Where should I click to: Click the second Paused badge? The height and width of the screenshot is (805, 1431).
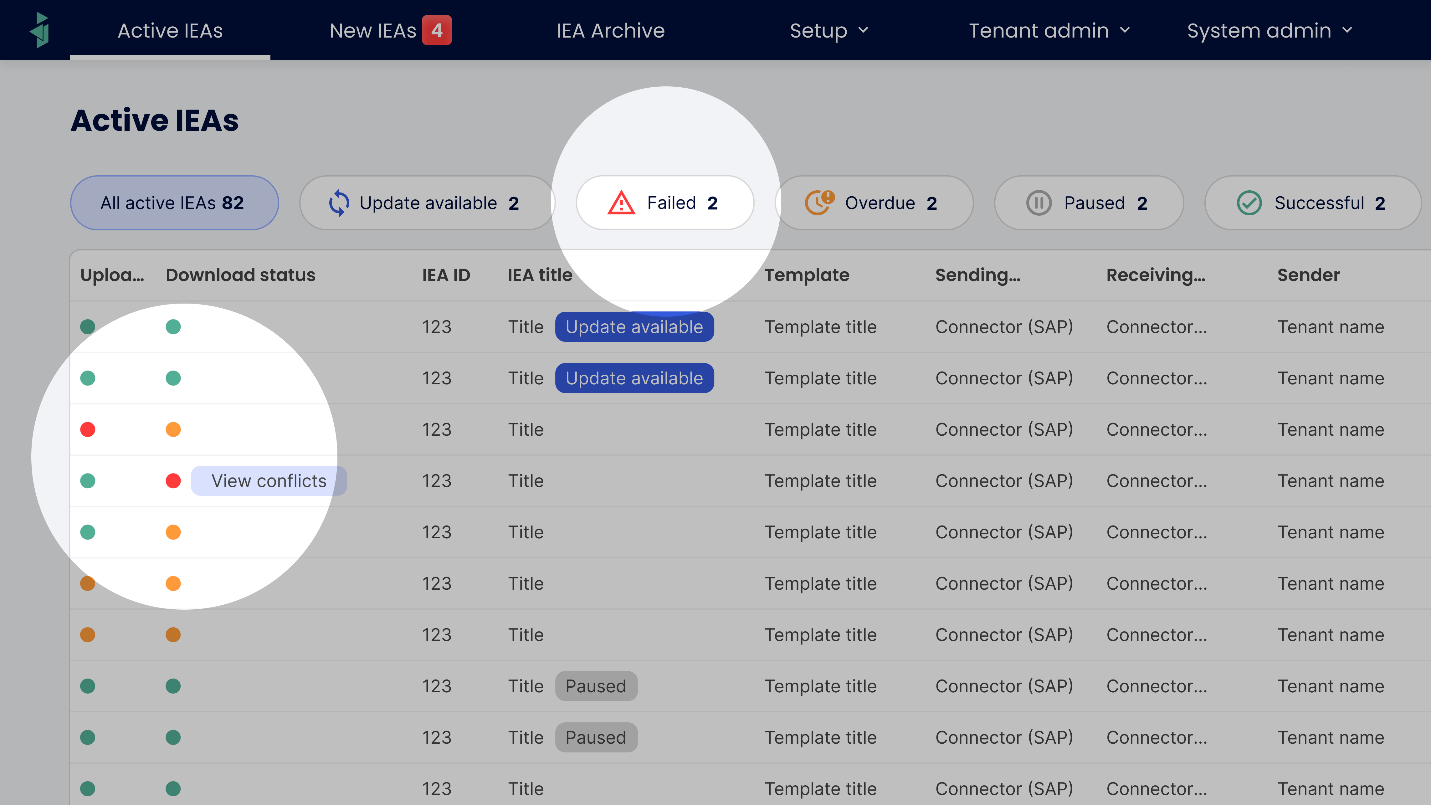click(x=596, y=738)
